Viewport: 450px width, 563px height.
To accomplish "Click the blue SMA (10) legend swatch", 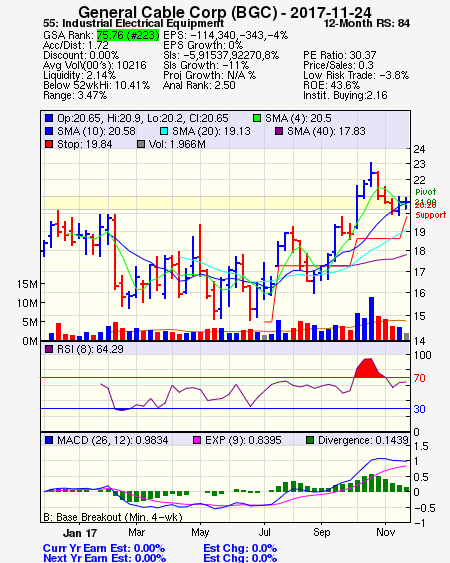I will tap(49, 131).
